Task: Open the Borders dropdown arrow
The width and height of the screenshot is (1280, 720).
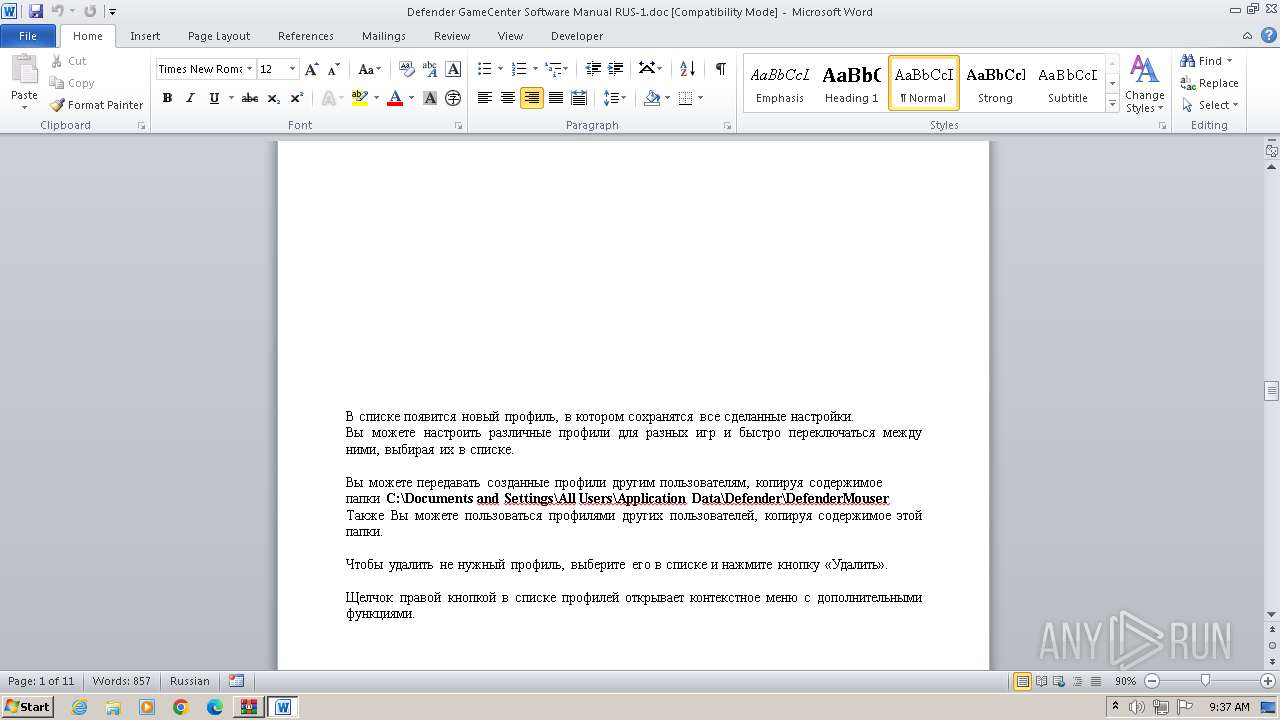Action: click(700, 98)
